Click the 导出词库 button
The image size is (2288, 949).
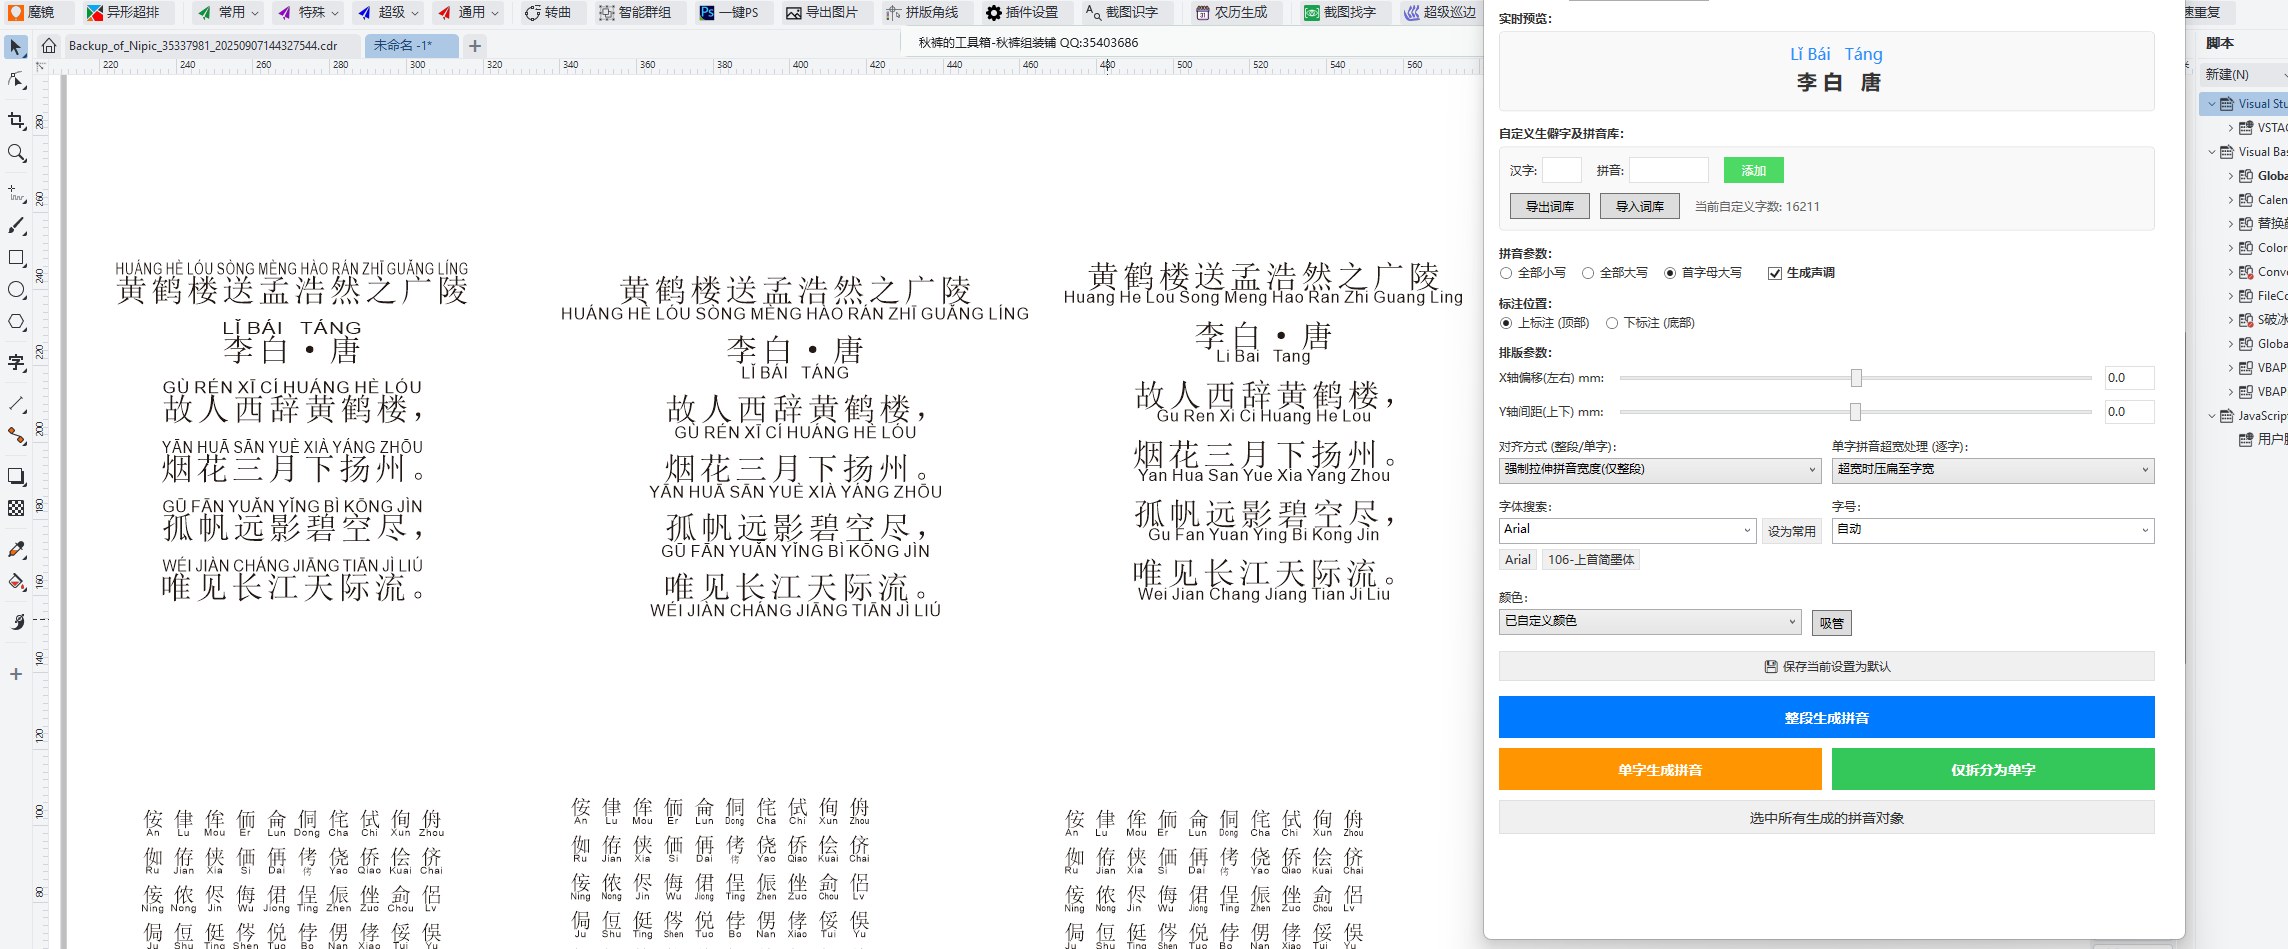[1550, 206]
